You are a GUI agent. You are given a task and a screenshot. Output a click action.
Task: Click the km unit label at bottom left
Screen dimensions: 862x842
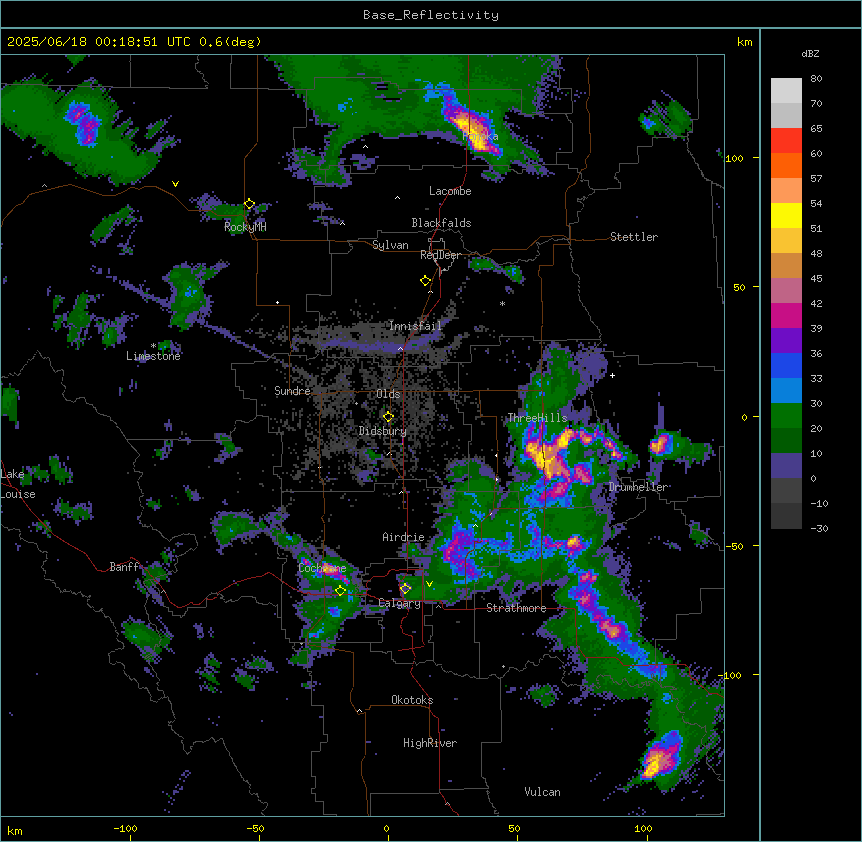point(15,831)
